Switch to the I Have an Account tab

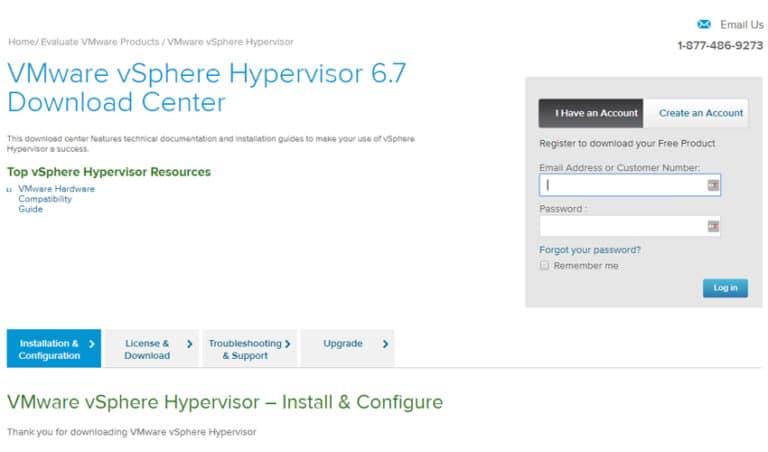[591, 113]
